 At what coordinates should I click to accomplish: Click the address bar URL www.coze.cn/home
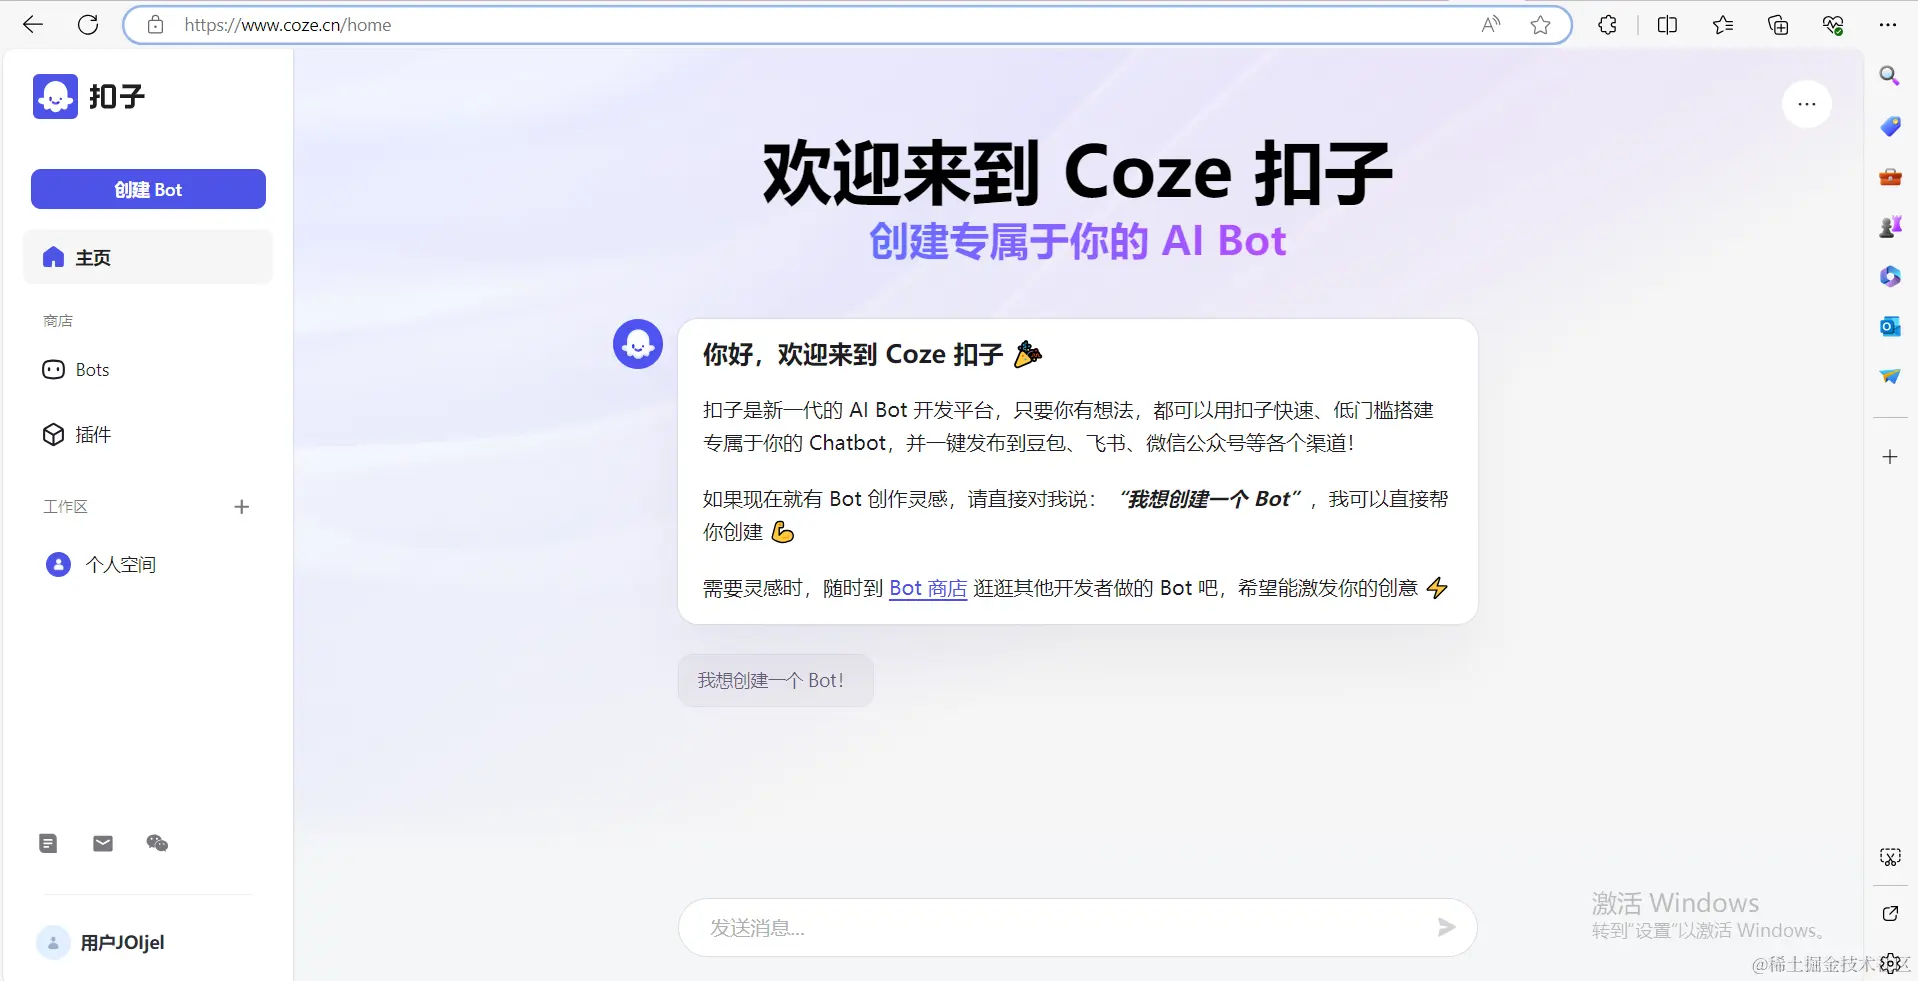pos(288,25)
